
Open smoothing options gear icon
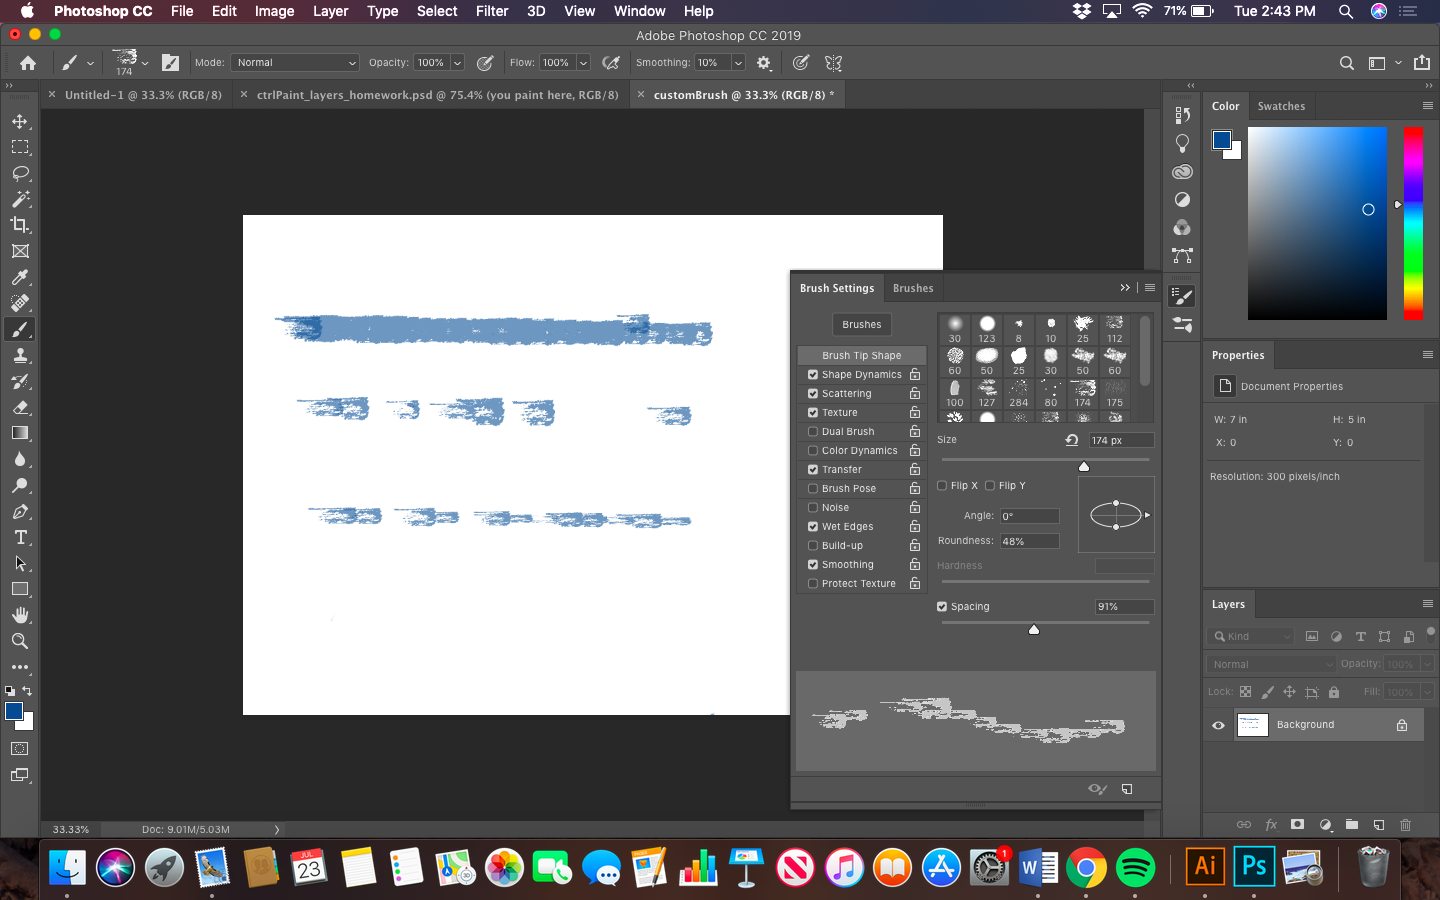[764, 63]
